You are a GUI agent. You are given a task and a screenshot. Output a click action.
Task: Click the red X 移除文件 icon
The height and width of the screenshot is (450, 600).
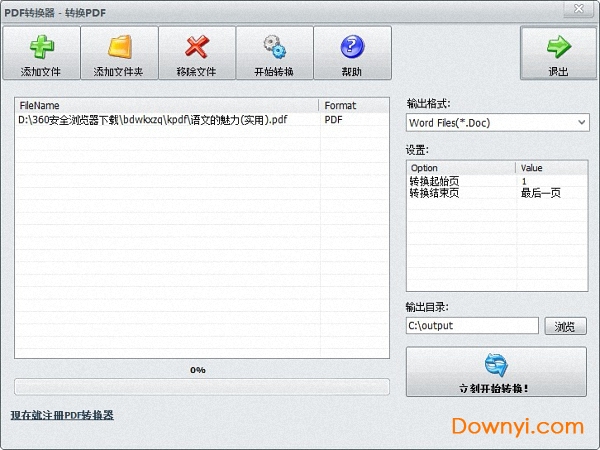tap(197, 47)
